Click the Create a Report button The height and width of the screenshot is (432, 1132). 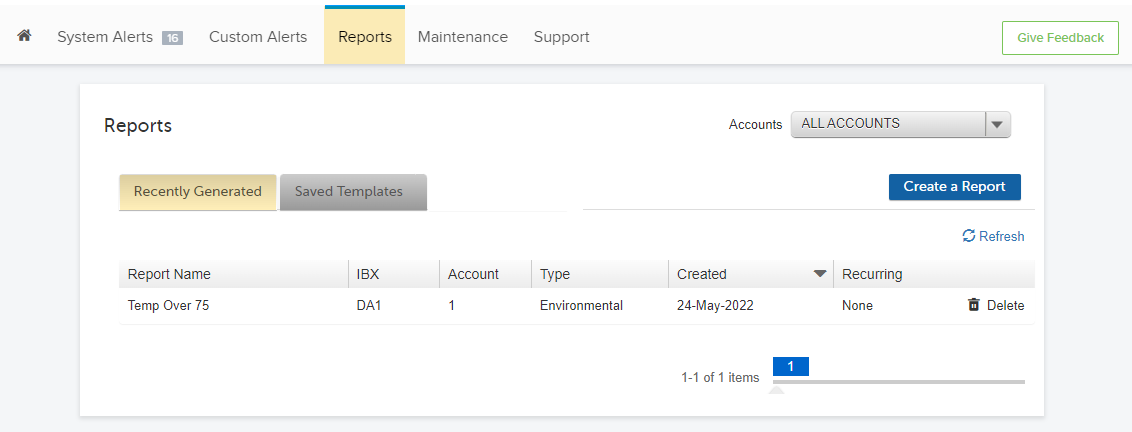[954, 186]
